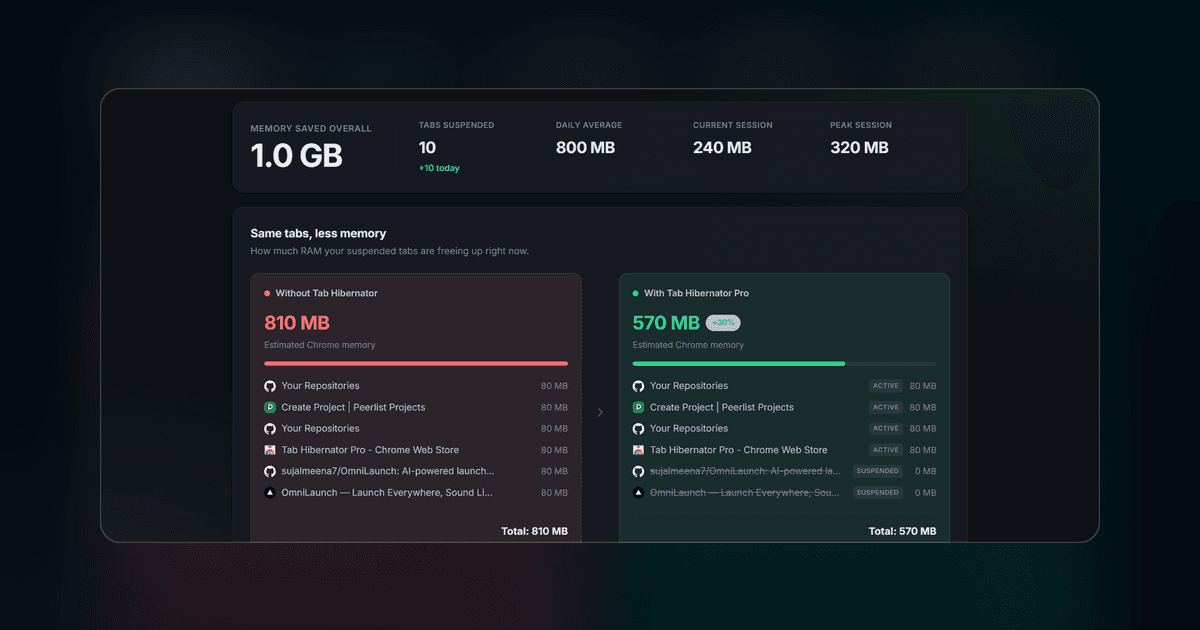Click the +10 today label

[x=439, y=168]
